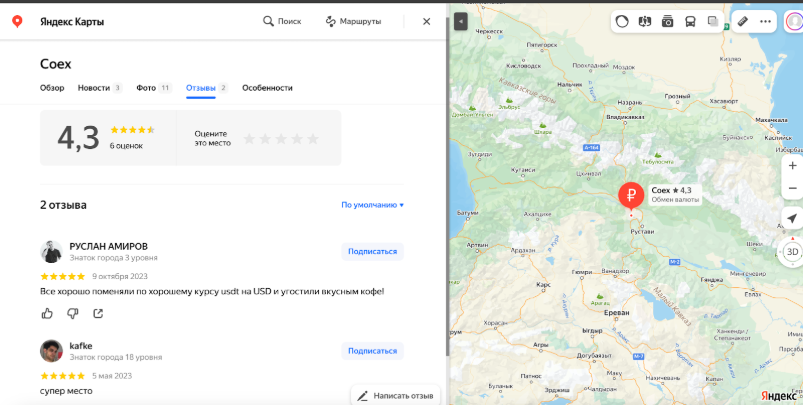Expand the 'По умолчанию' sort dropdown

click(x=373, y=205)
